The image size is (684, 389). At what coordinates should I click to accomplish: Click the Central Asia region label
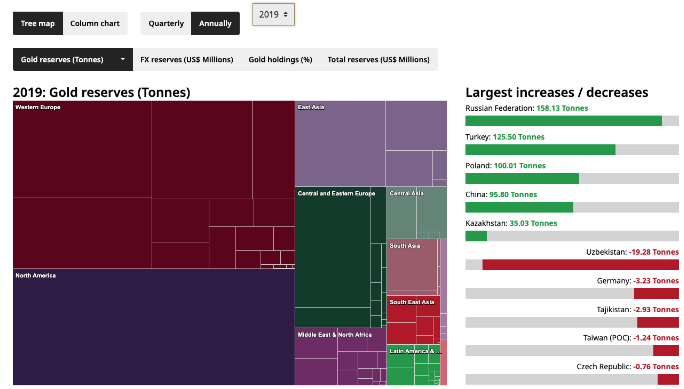pyautogui.click(x=406, y=193)
